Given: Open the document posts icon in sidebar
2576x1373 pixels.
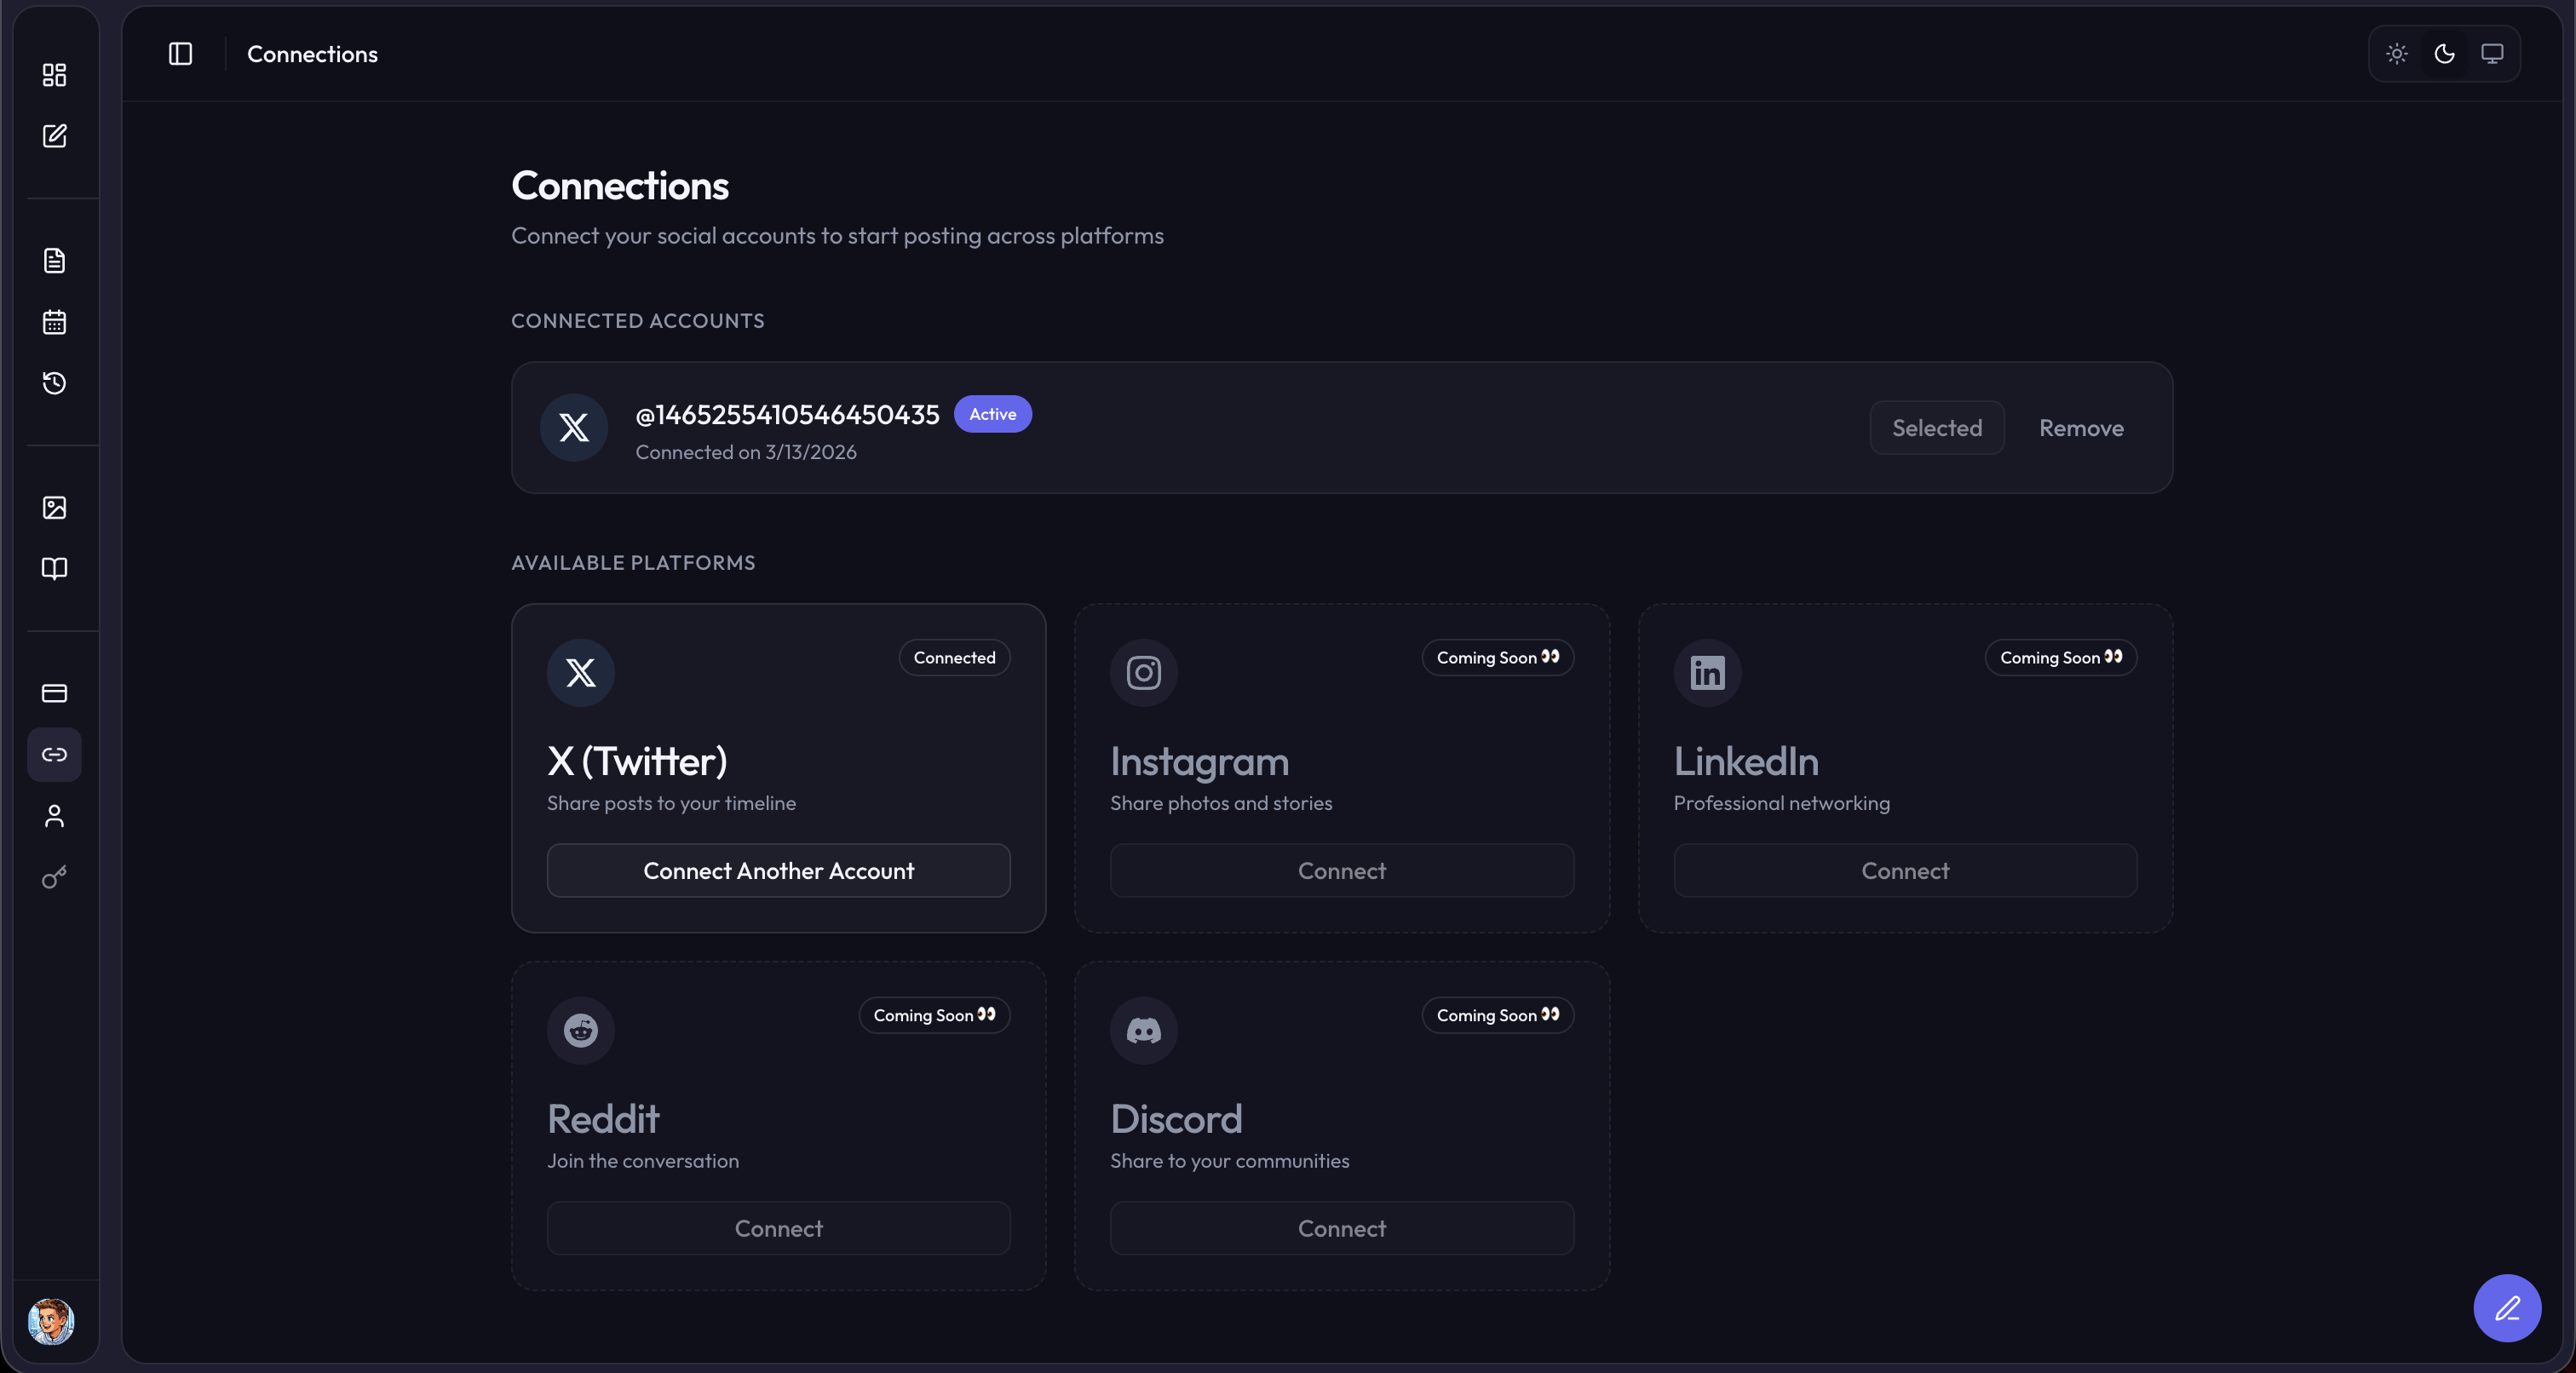Looking at the screenshot, I should point(54,261).
